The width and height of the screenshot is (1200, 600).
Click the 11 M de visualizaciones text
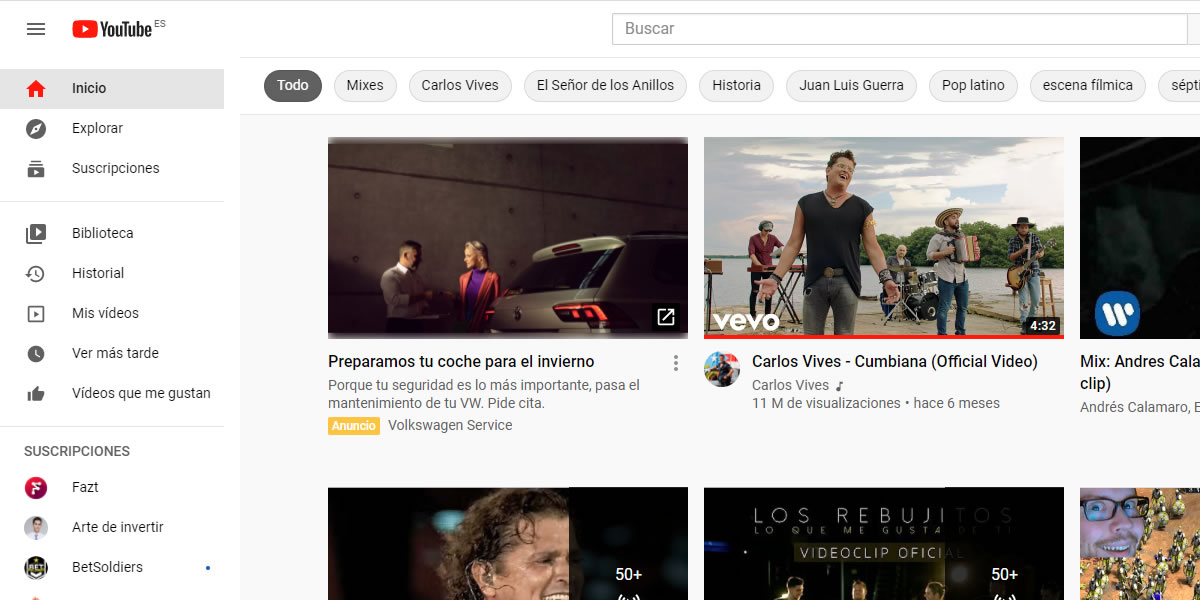826,403
